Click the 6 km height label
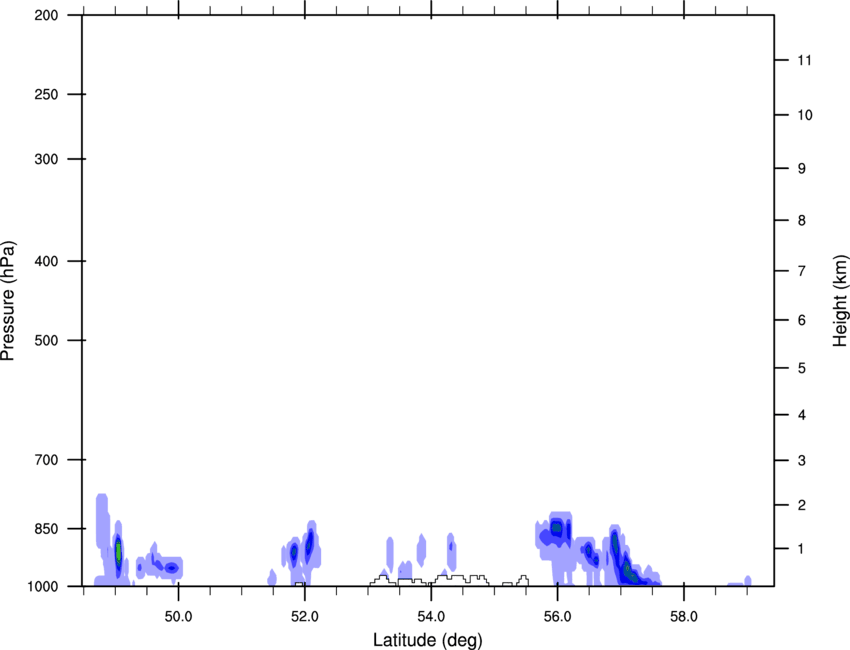 pyautogui.click(x=802, y=320)
